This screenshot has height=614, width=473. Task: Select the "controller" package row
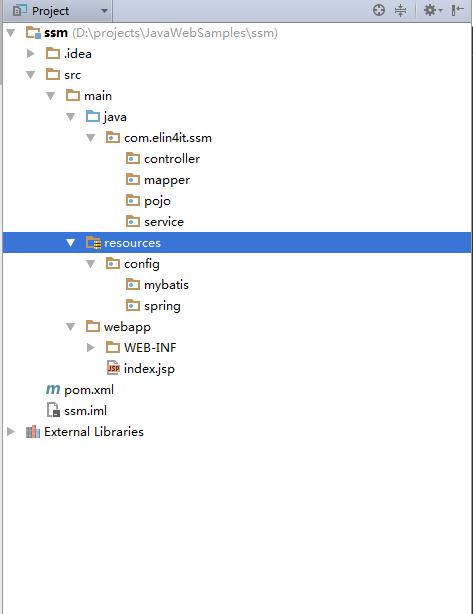[236, 159]
